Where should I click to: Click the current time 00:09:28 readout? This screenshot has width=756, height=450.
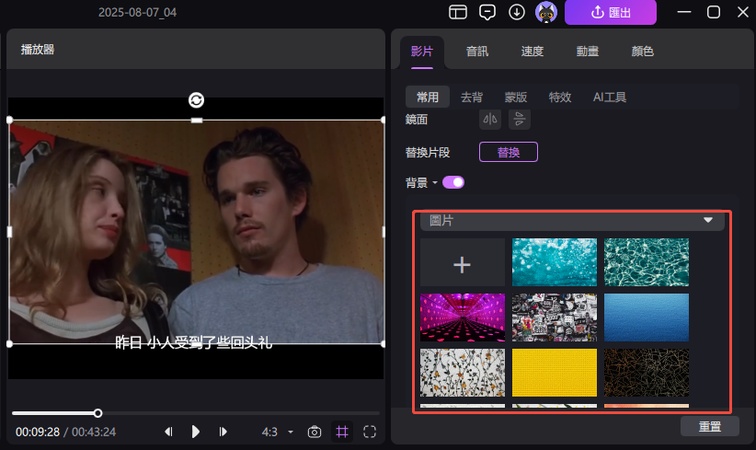pyautogui.click(x=38, y=432)
